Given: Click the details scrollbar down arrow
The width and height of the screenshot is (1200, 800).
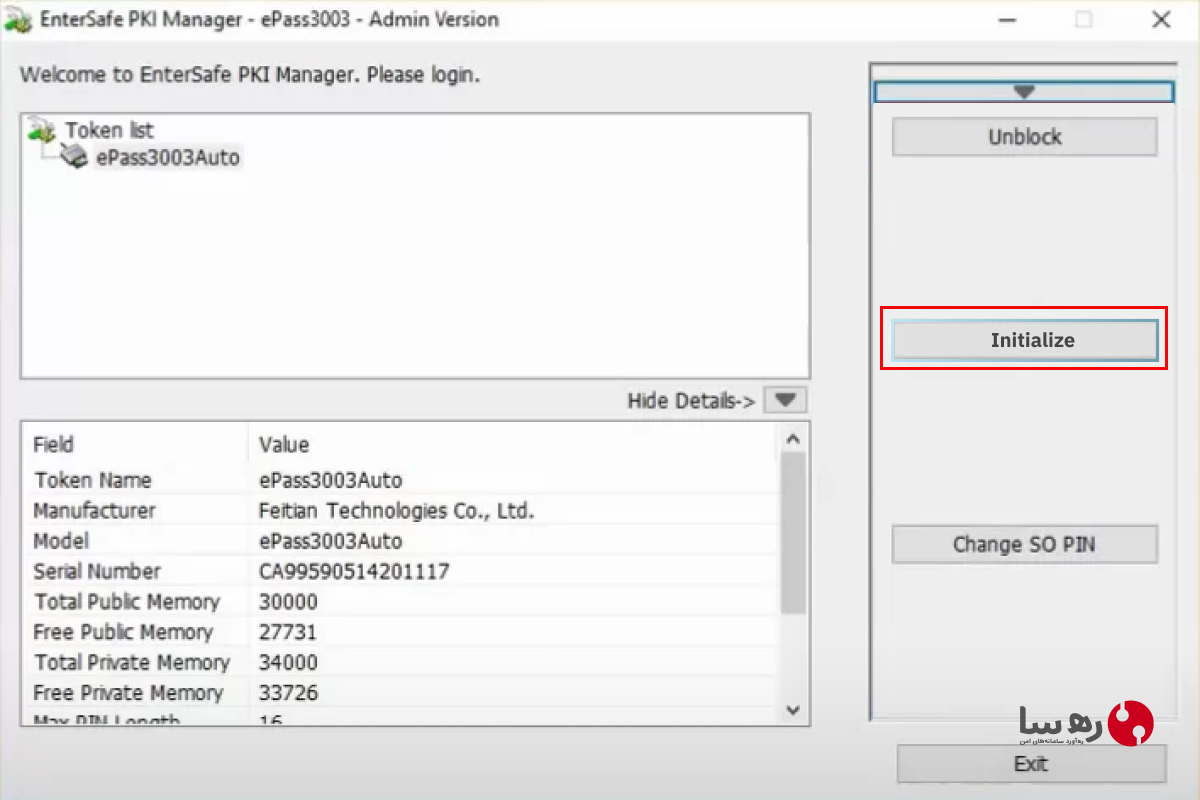Looking at the screenshot, I should pos(793,710).
